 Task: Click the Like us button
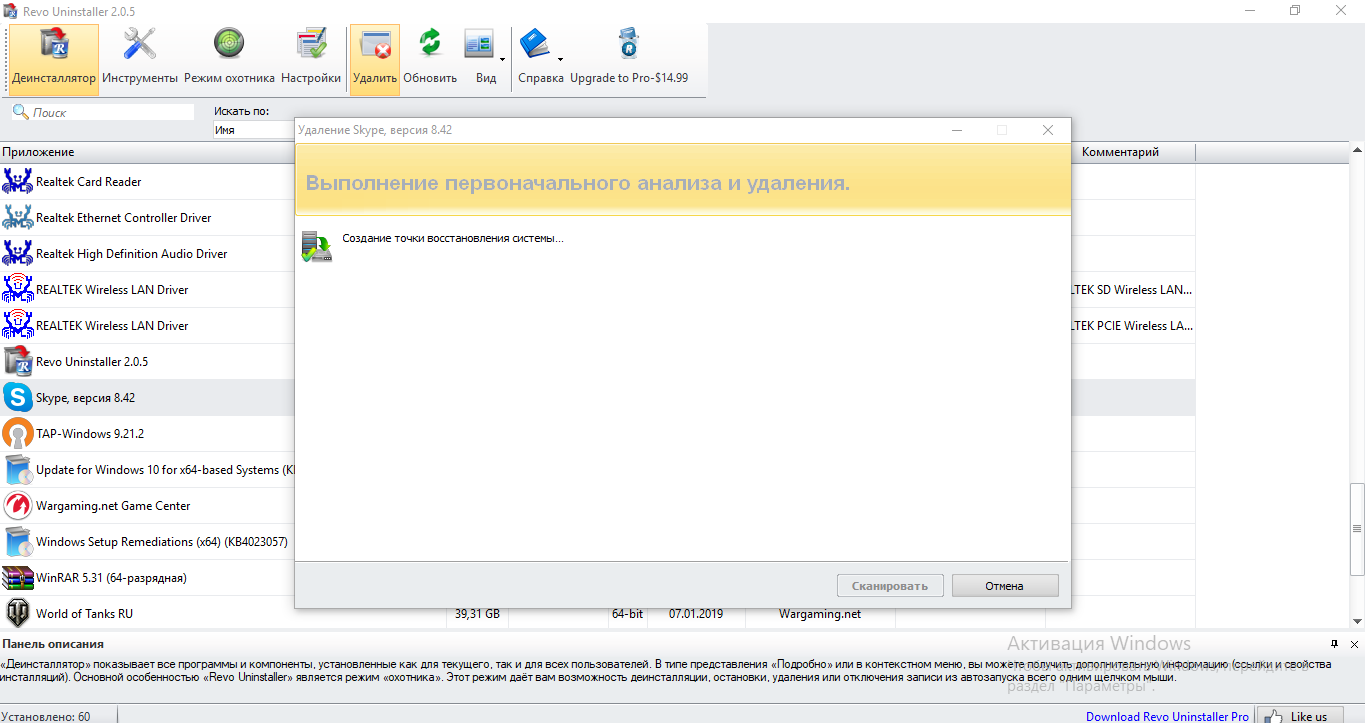point(1299,715)
